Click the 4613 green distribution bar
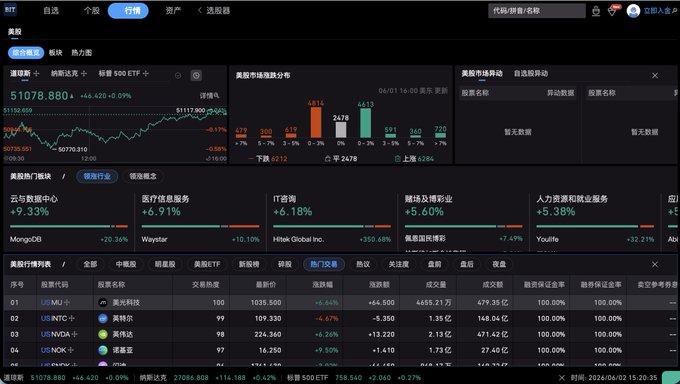Viewport: 680px width, 384px height. pyautogui.click(x=366, y=123)
